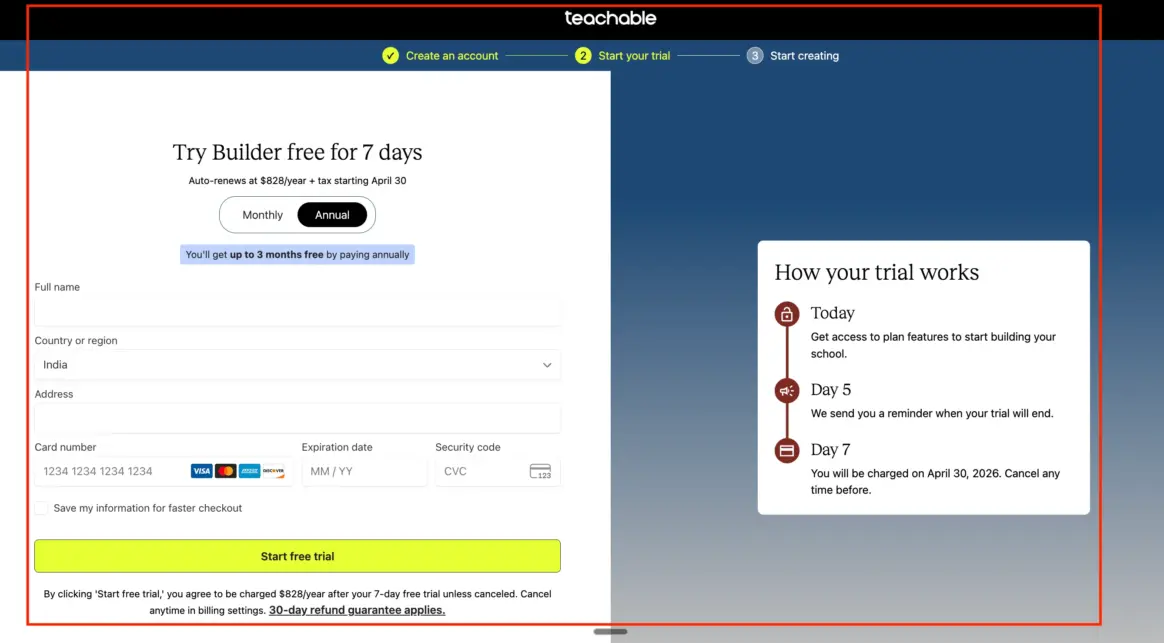
Task: Click the up to 3 months free banner
Action: point(297,255)
